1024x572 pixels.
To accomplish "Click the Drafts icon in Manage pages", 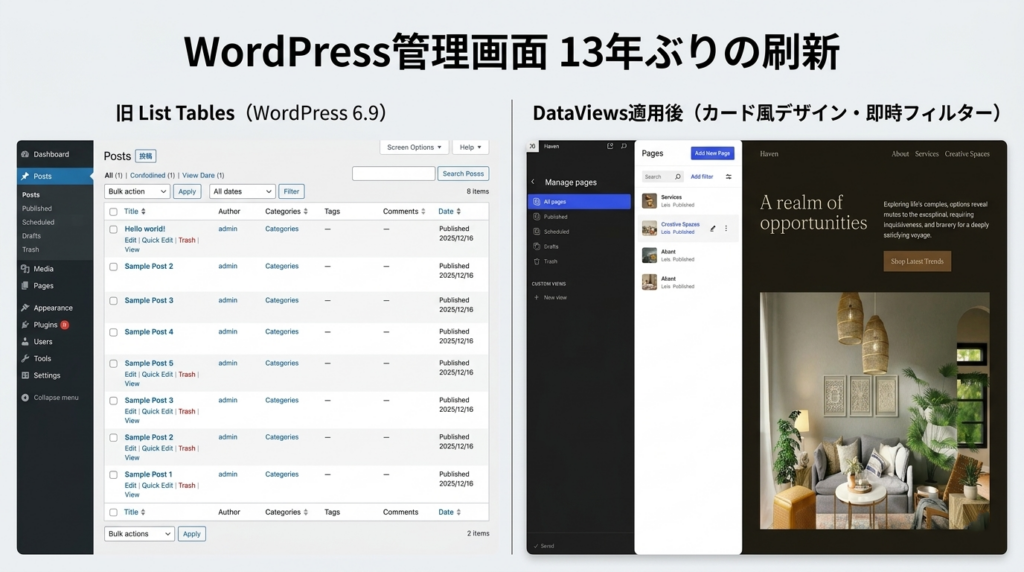I will click(x=537, y=247).
